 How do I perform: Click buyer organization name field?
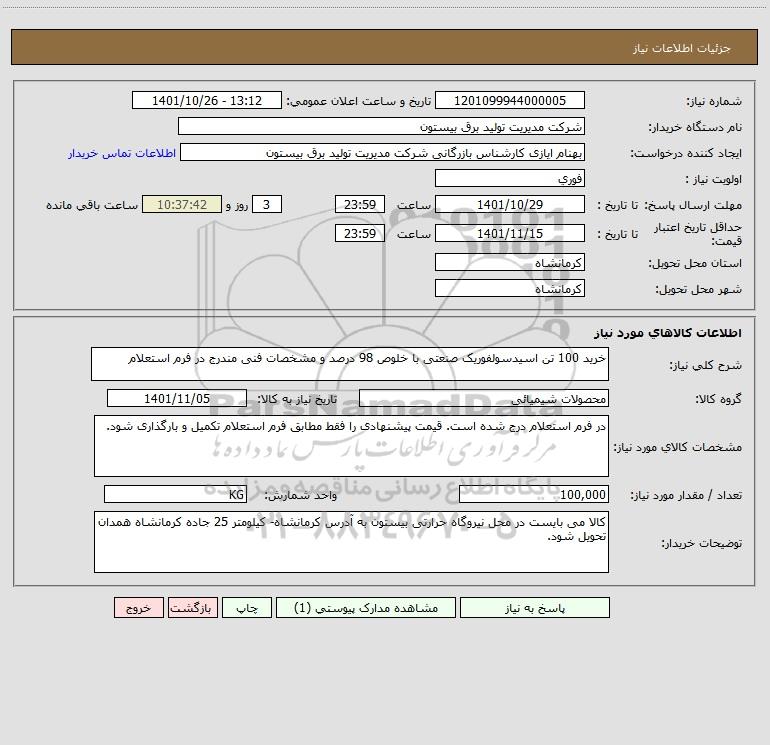click(381, 126)
